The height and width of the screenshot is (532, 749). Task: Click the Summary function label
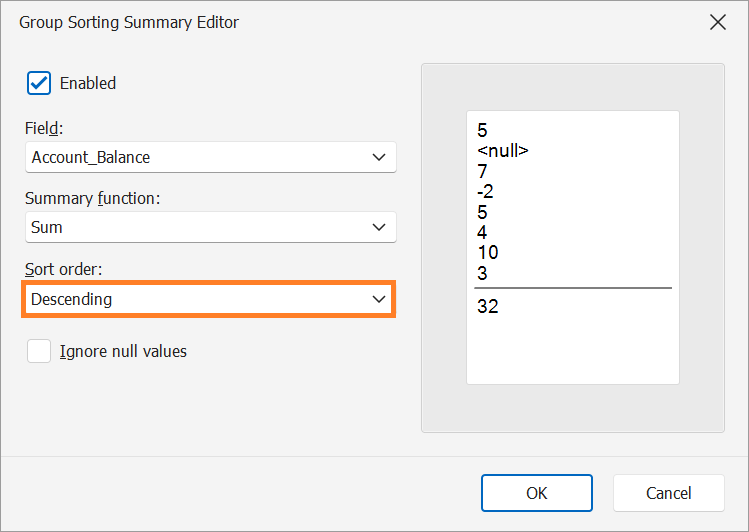click(x=93, y=198)
